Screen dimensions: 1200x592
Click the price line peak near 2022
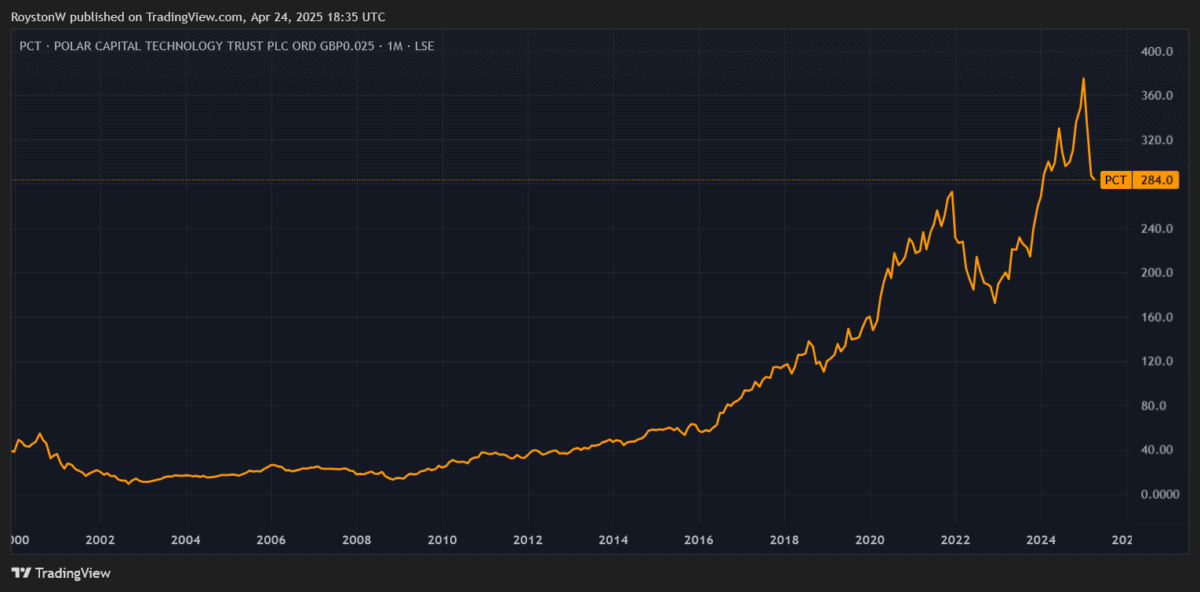click(952, 192)
